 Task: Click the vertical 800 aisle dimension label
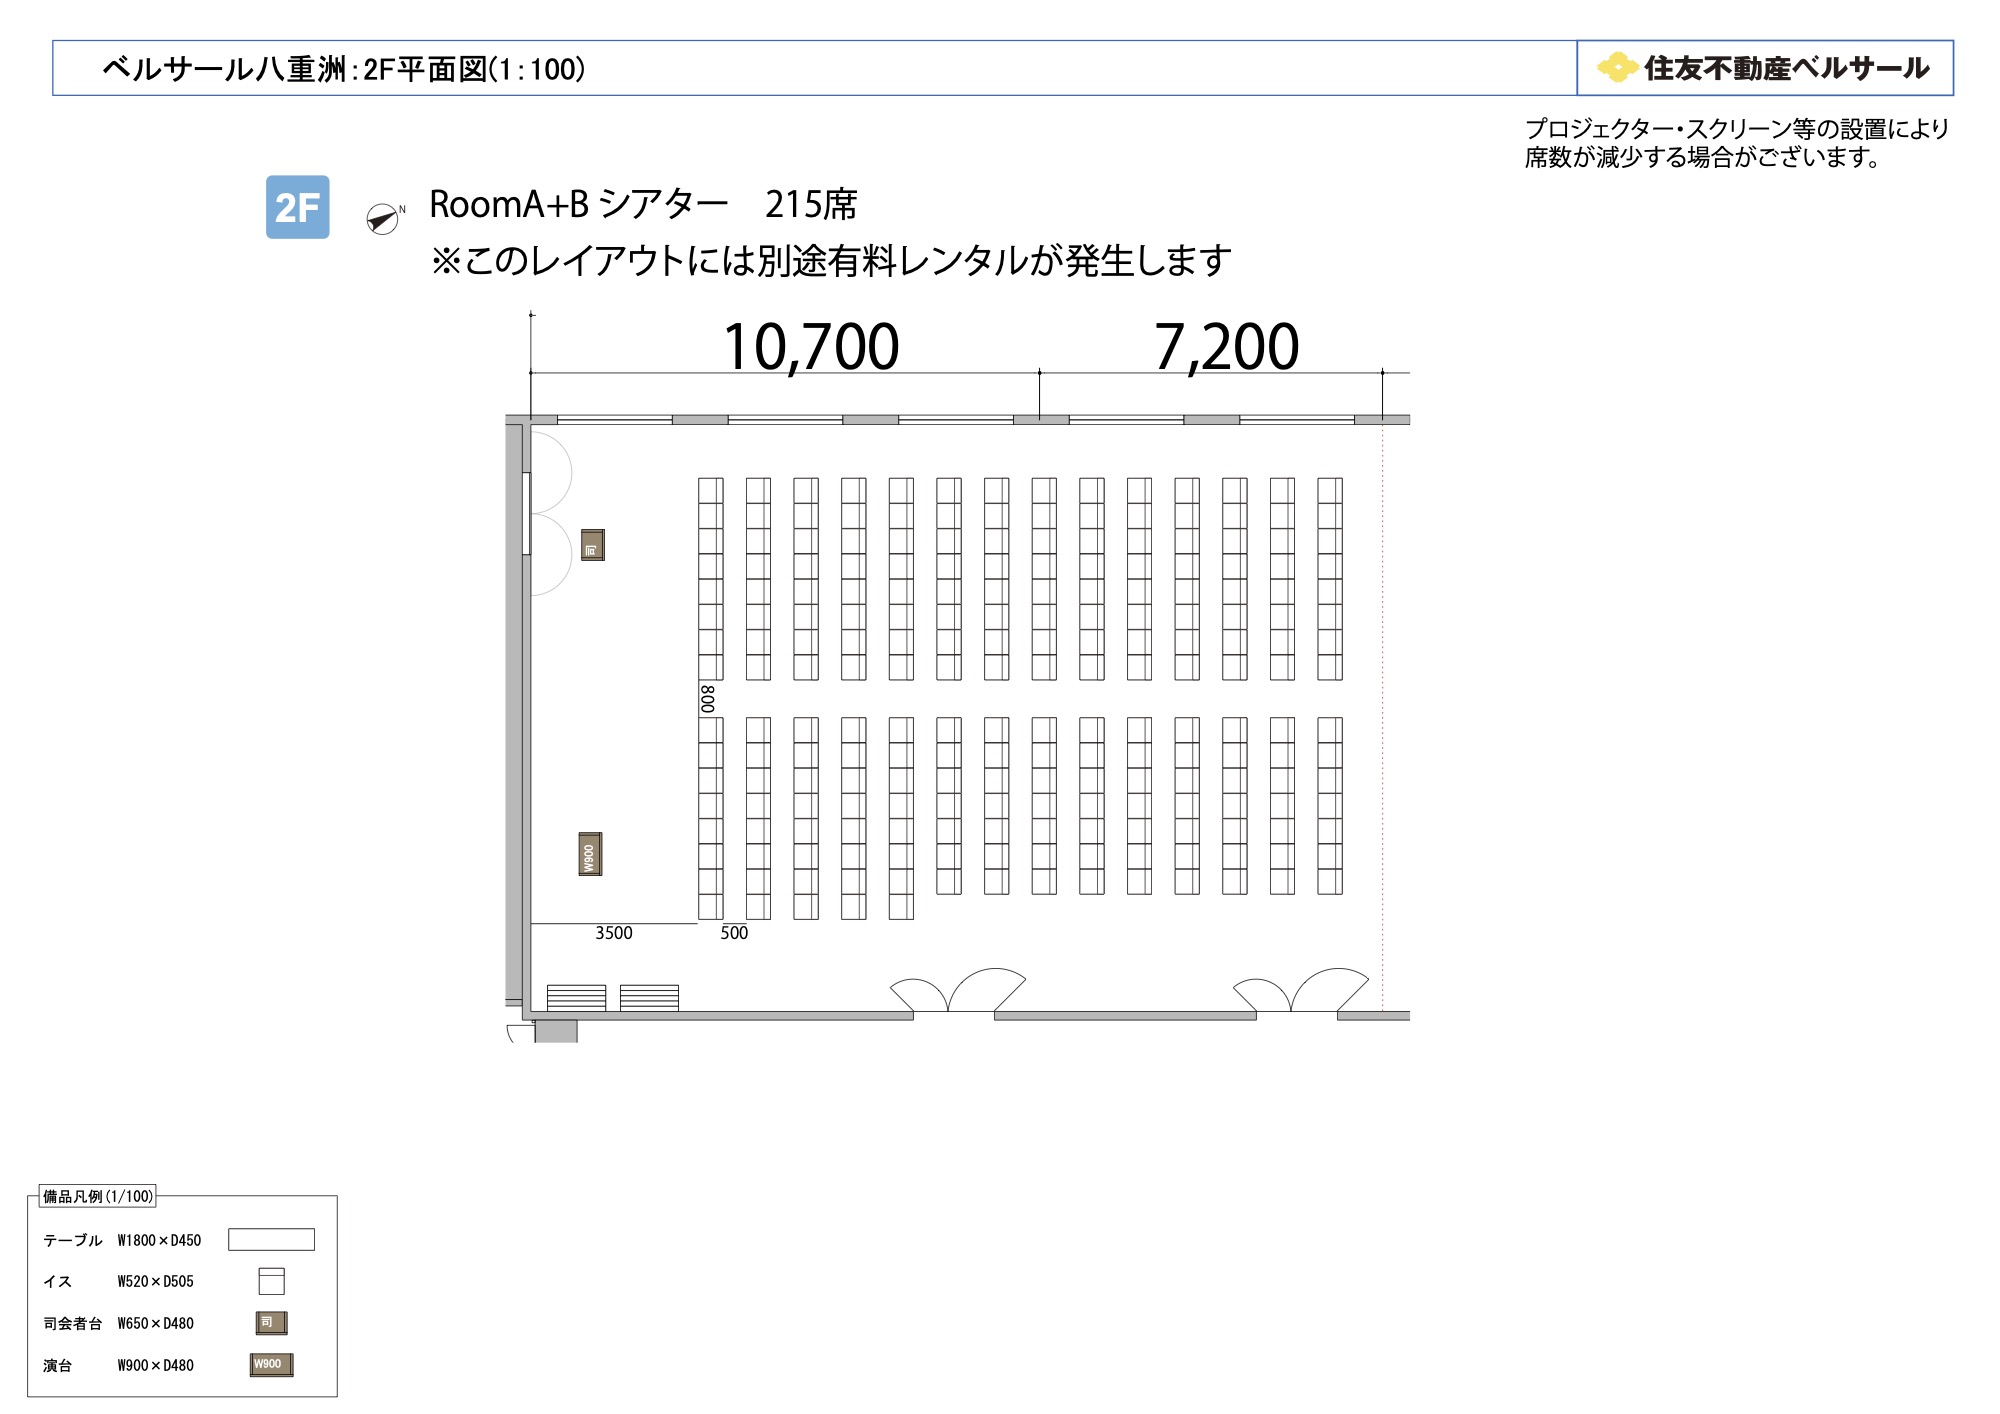point(707,699)
